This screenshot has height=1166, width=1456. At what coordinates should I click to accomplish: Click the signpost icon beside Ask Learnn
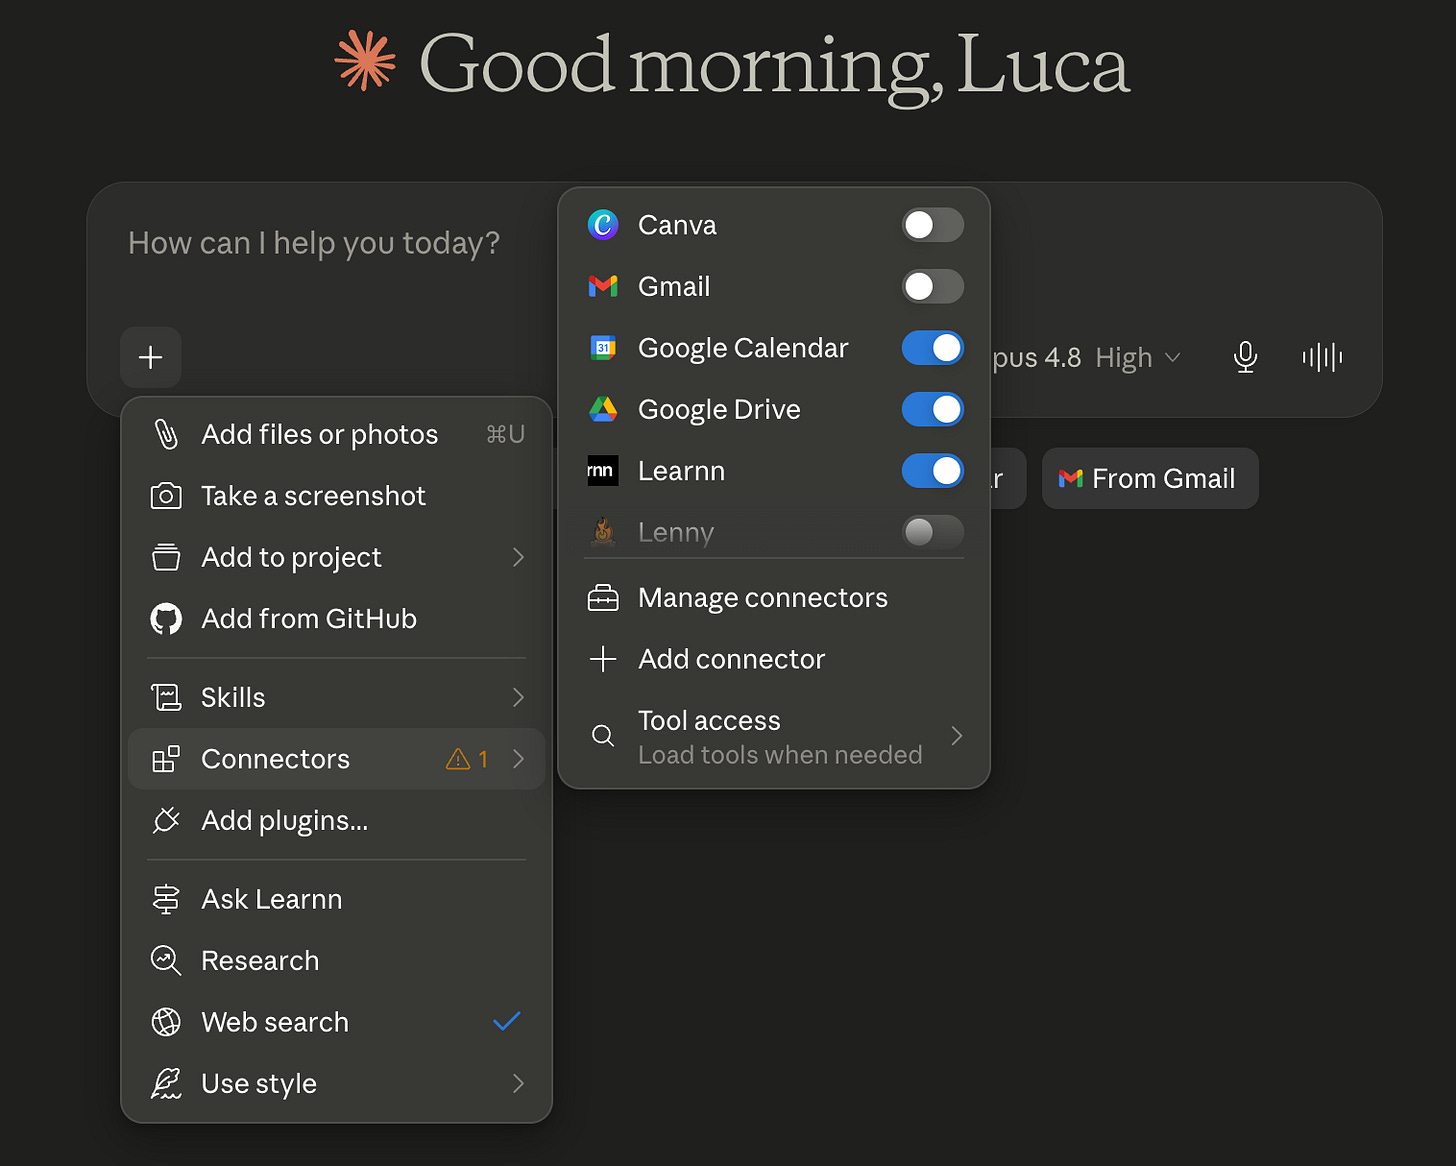(166, 899)
